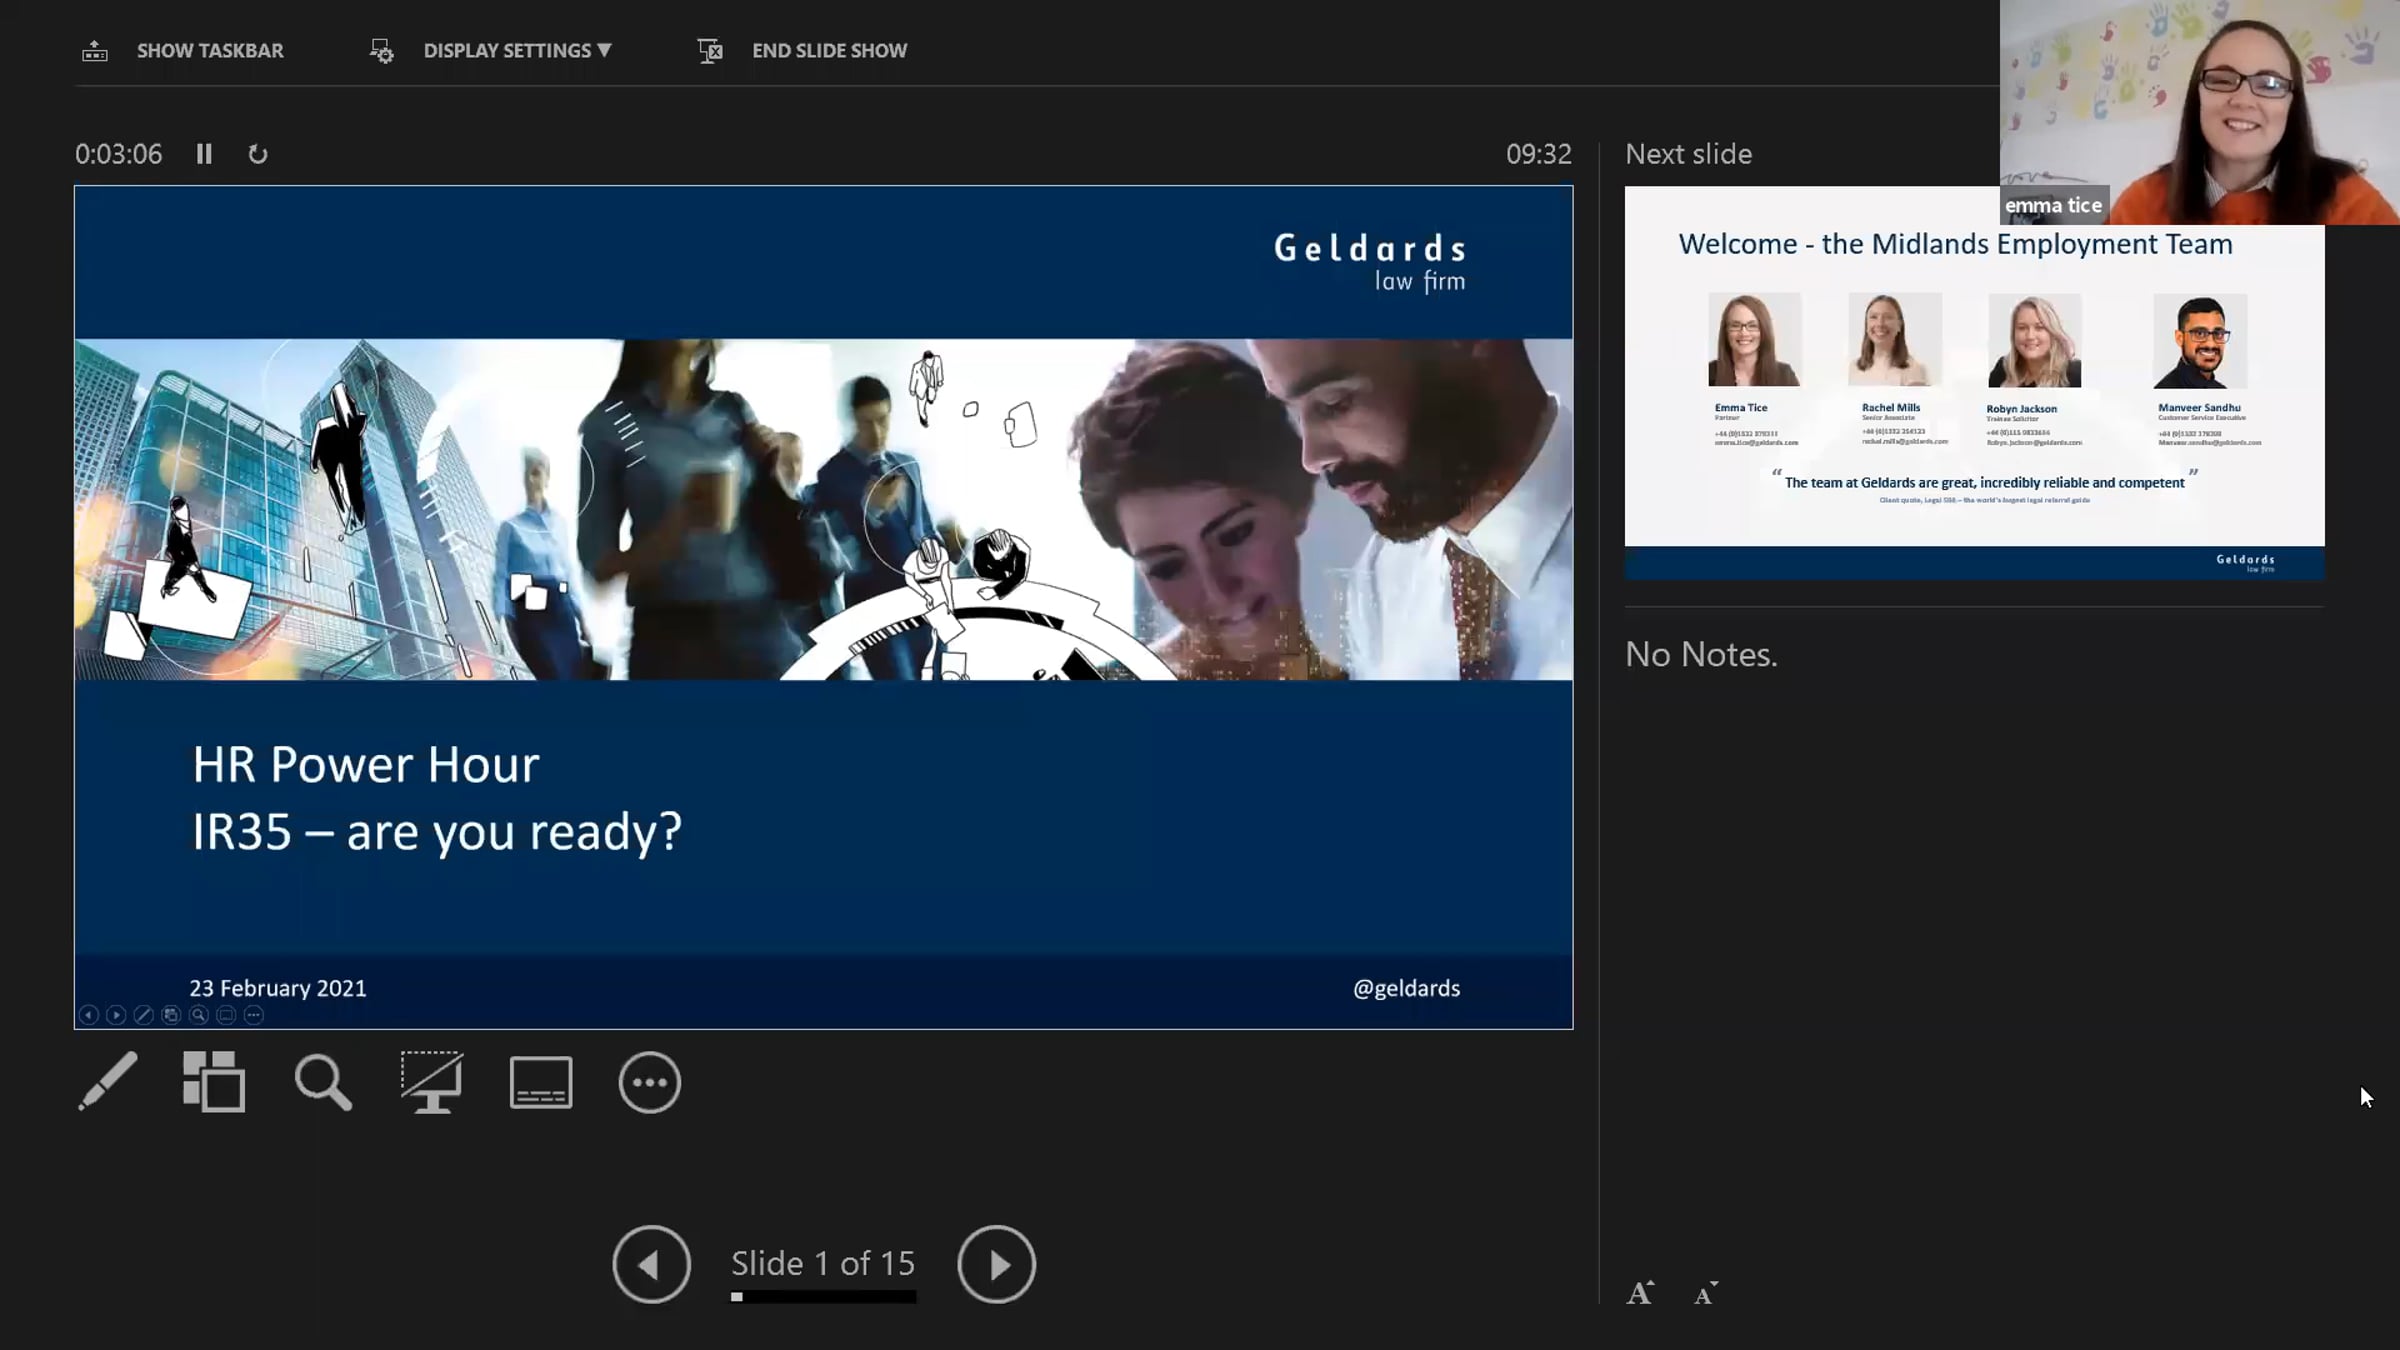The height and width of the screenshot is (1350, 2400).
Task: Click the elapsed time 0:03:06
Action: click(118, 154)
